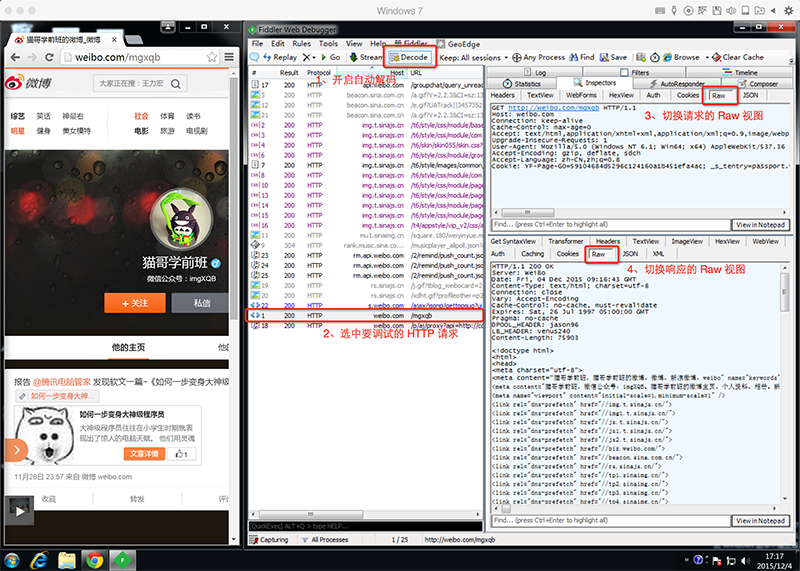The image size is (800, 571).
Task: Expand the Fiddler toolbar overflow arrow
Action: tap(791, 61)
